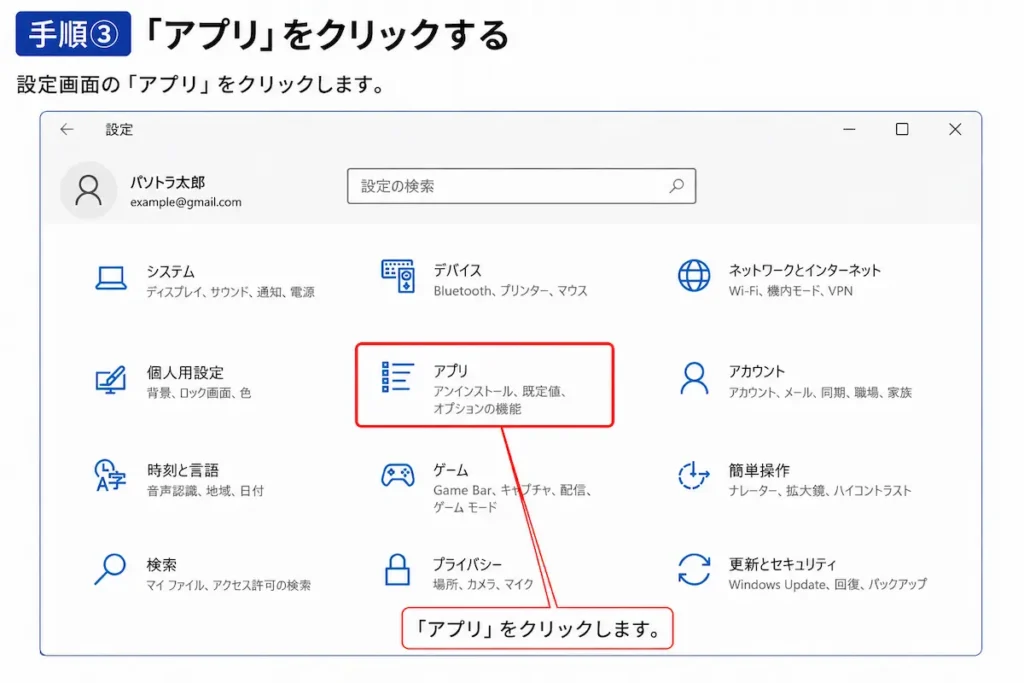
Task: Click the Apps list icon
Action: 398,377
